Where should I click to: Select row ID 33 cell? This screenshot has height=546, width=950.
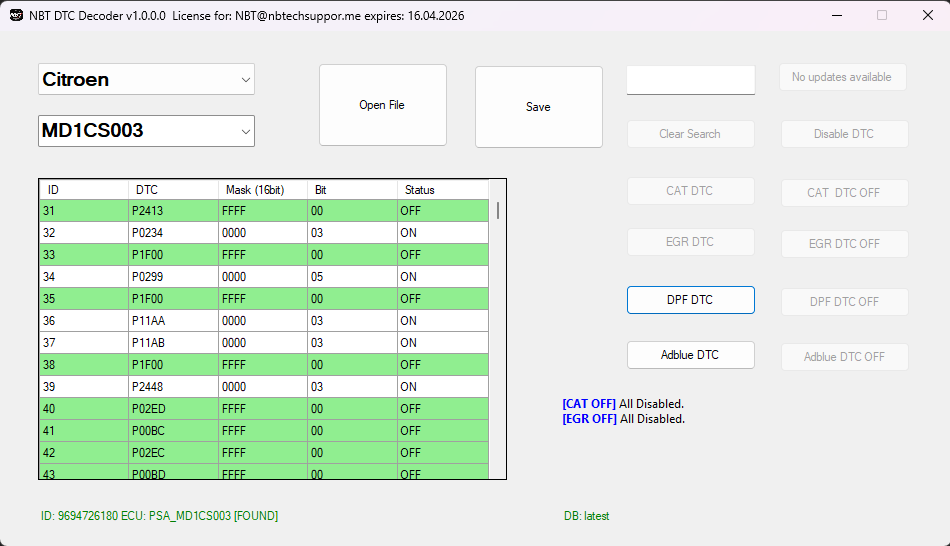pos(84,255)
